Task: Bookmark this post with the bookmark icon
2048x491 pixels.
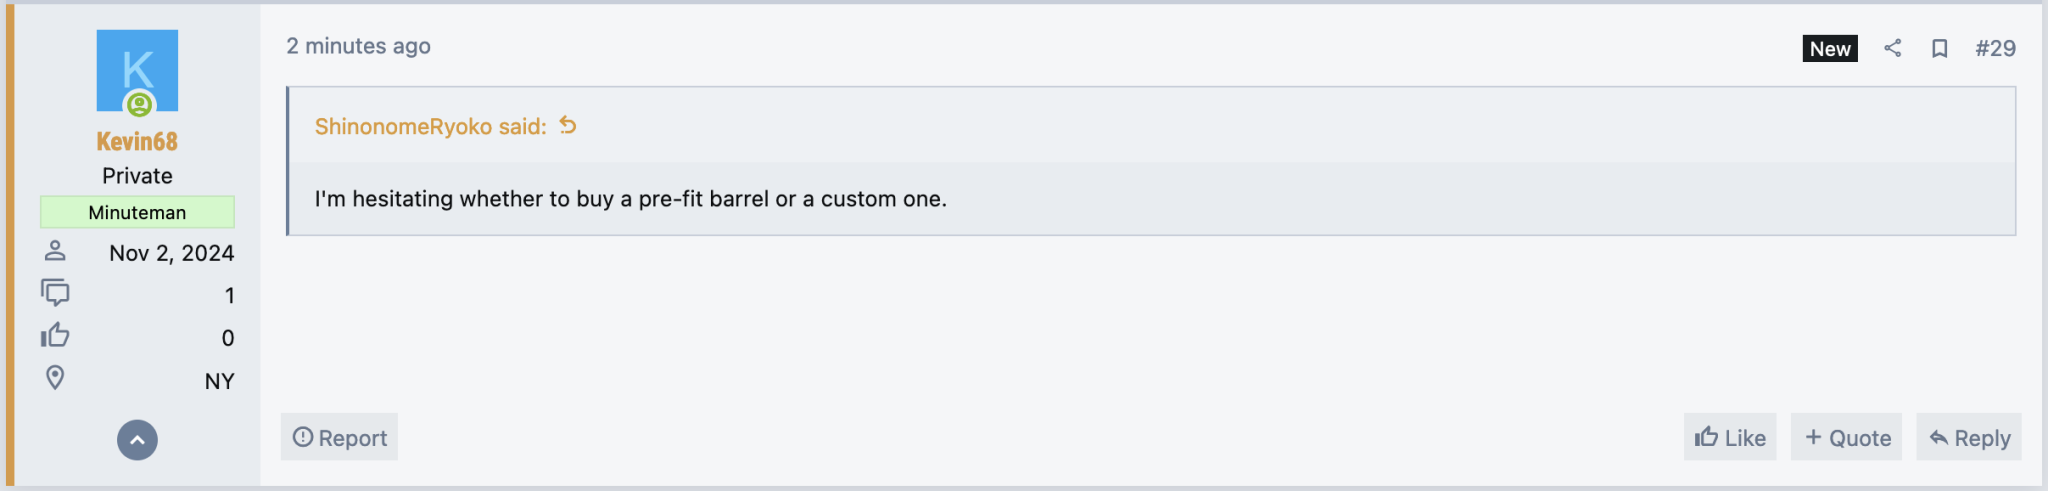Action: 1939,48
